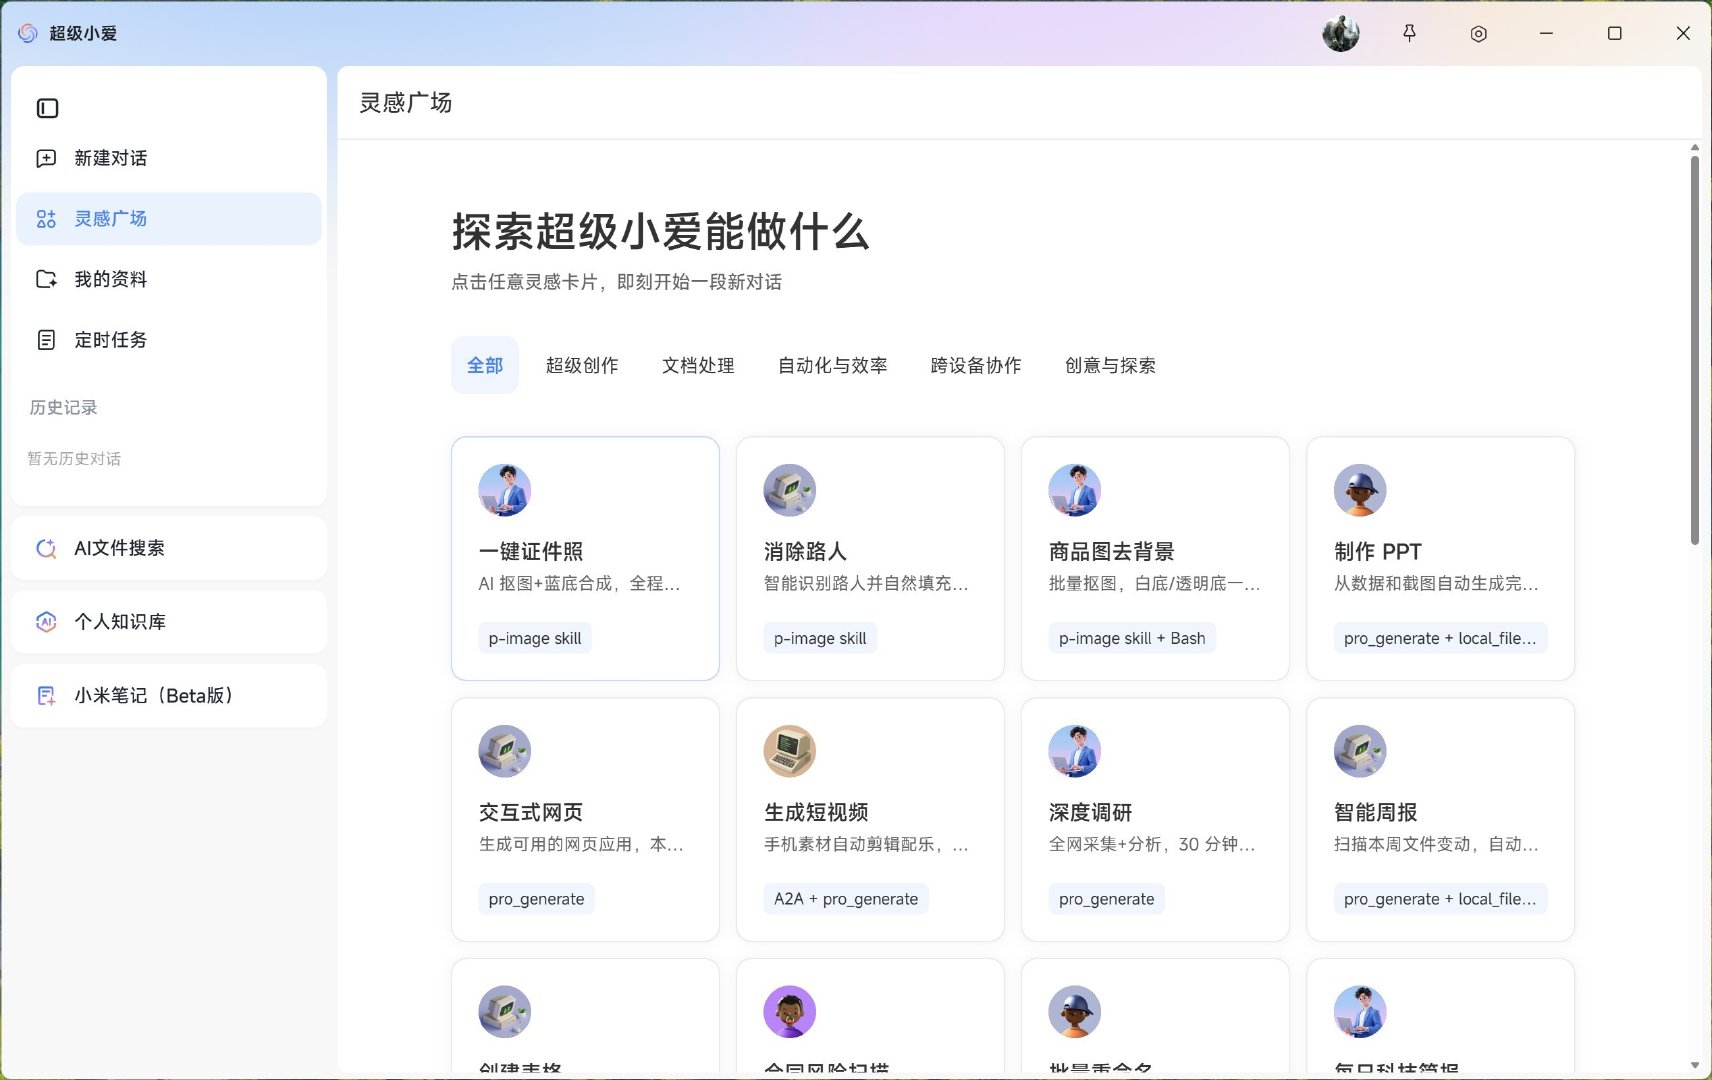Click the 个人知识库 AI icon
The width and height of the screenshot is (1712, 1080).
point(46,622)
